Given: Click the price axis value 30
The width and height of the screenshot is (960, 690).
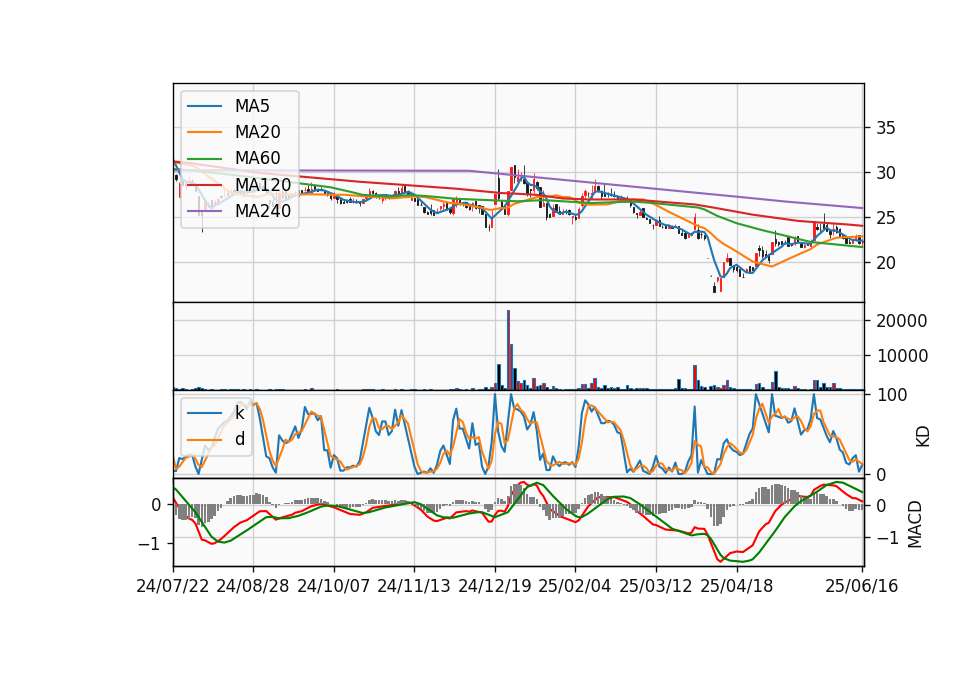Looking at the screenshot, I should click(886, 173).
